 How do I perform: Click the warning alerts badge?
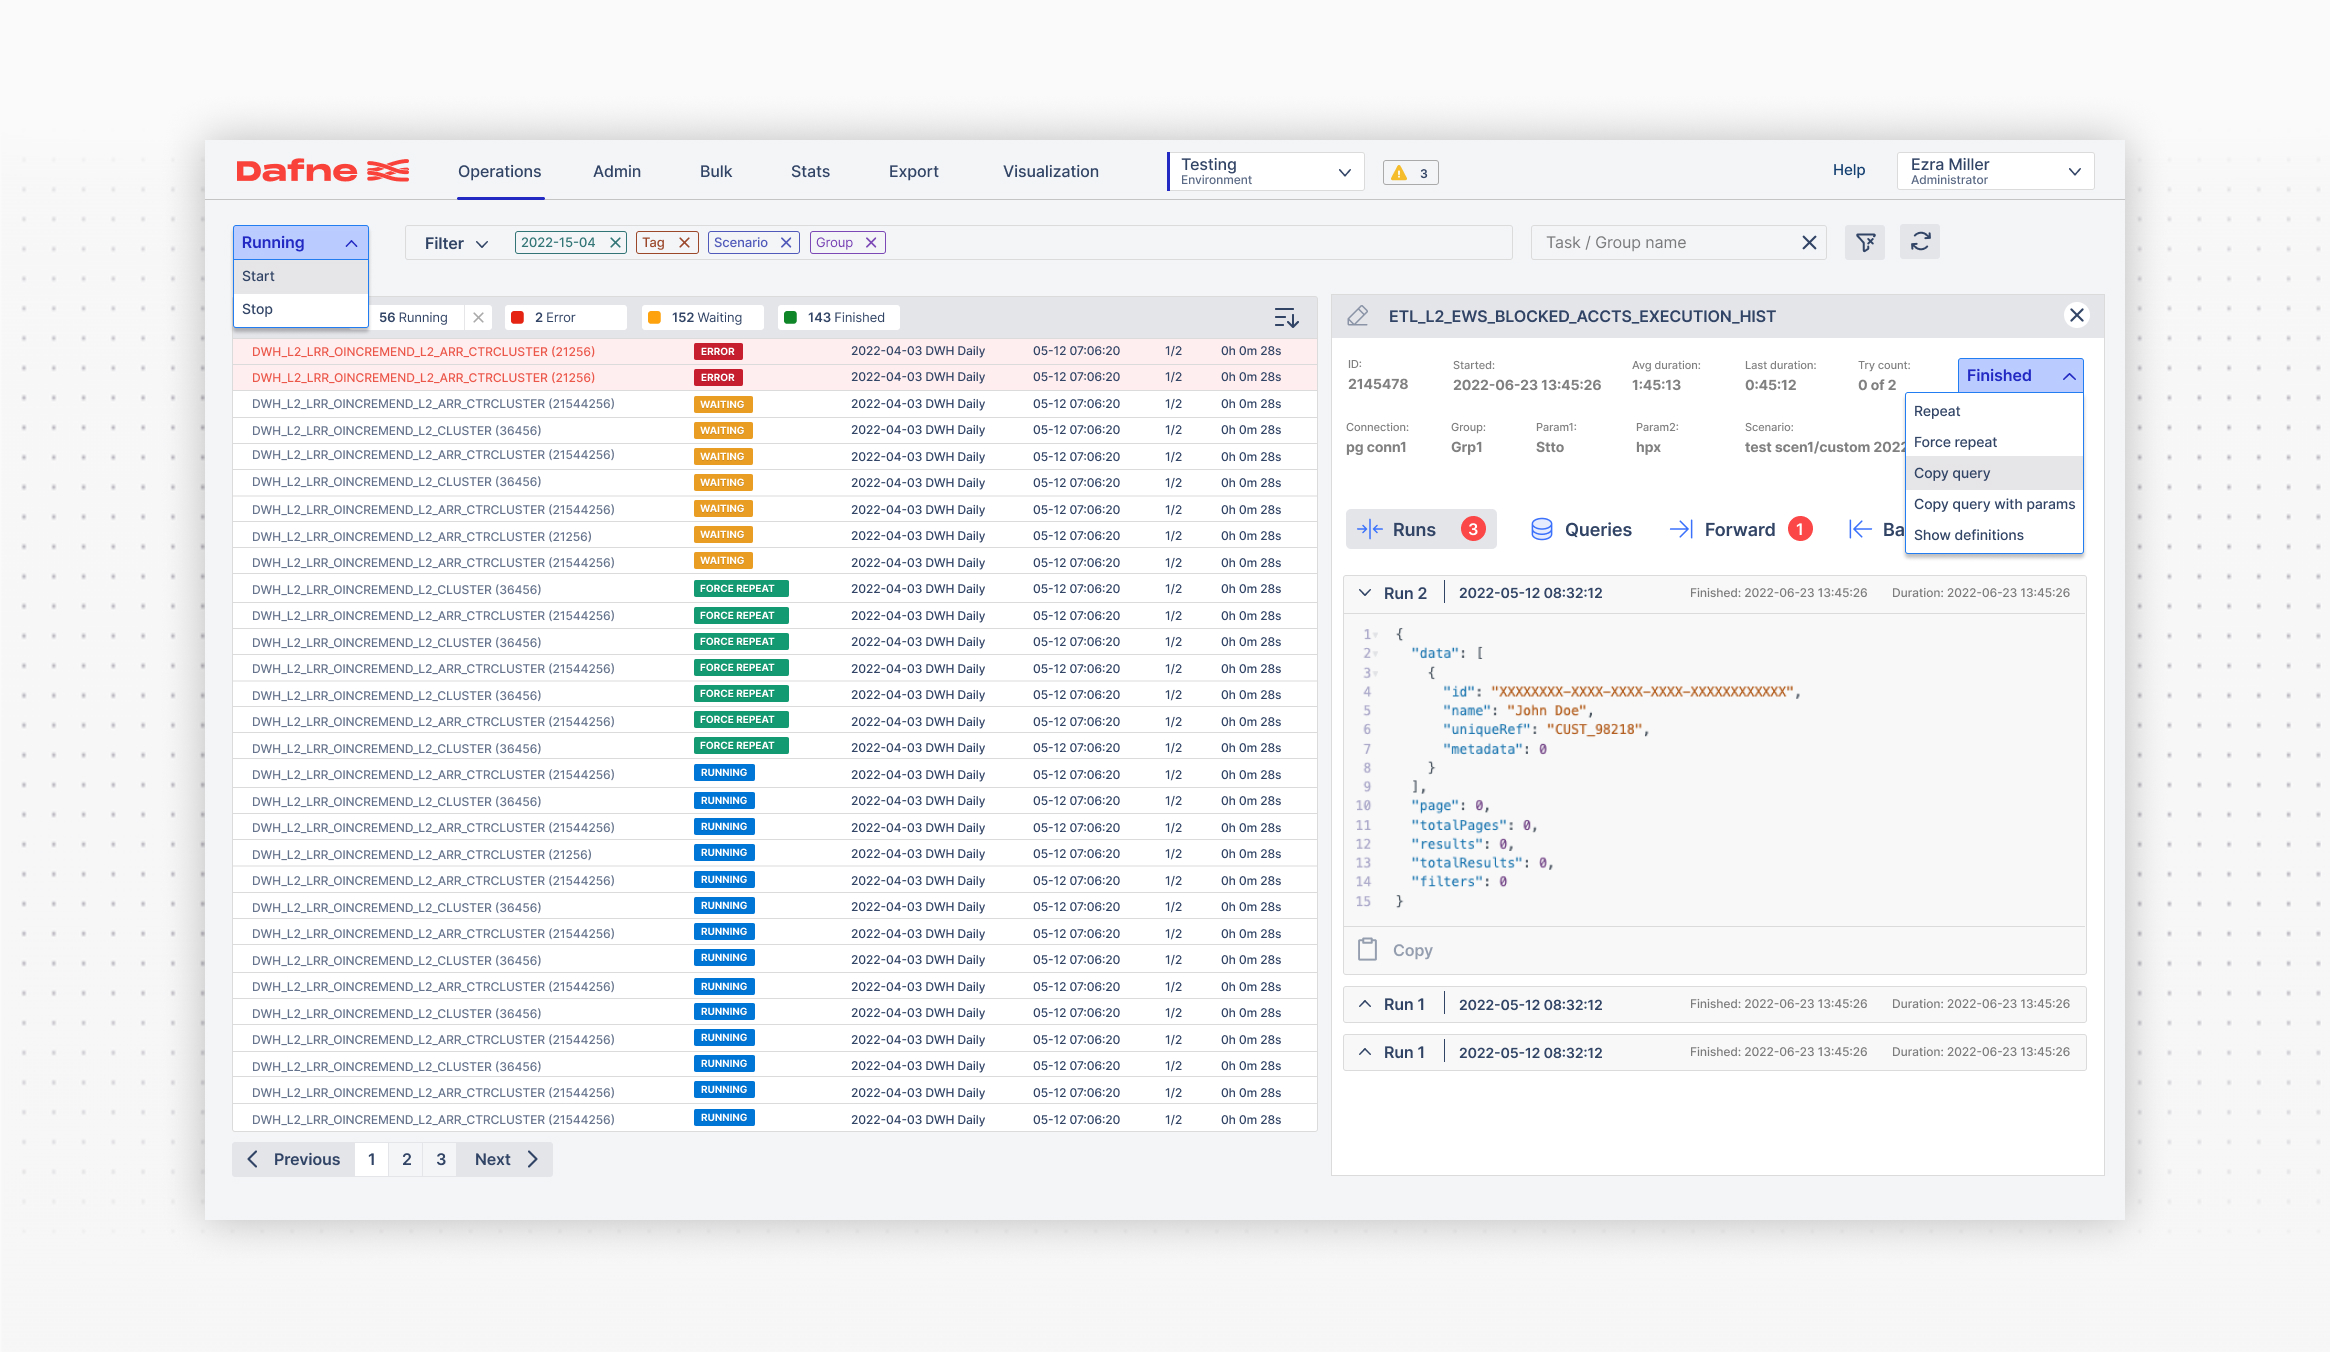[1410, 173]
